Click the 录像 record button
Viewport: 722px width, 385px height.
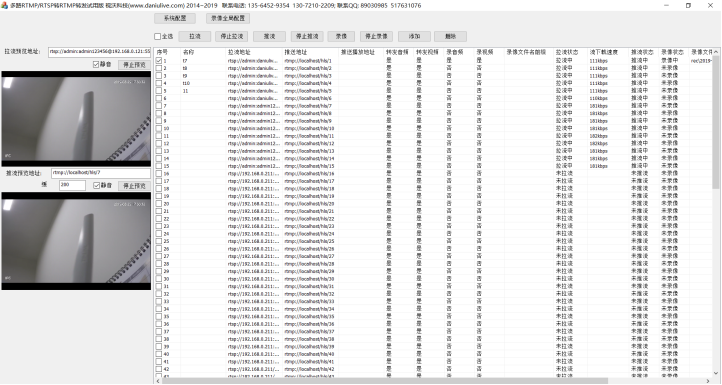tap(341, 36)
